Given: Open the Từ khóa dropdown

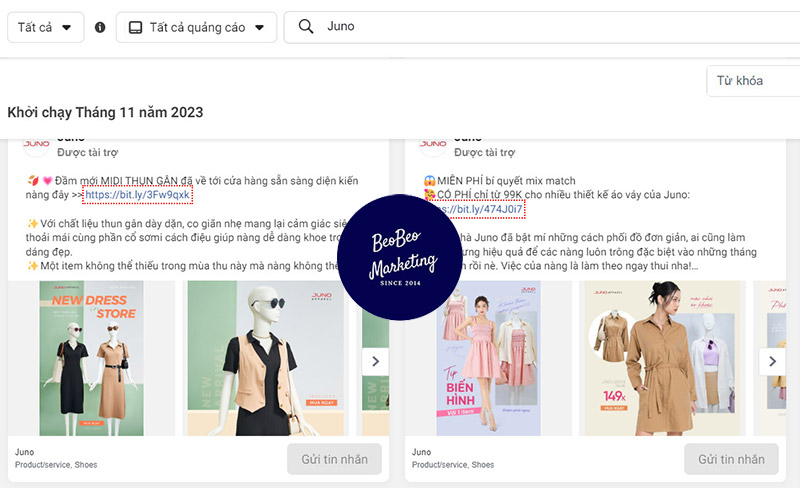Looking at the screenshot, I should tap(752, 81).
